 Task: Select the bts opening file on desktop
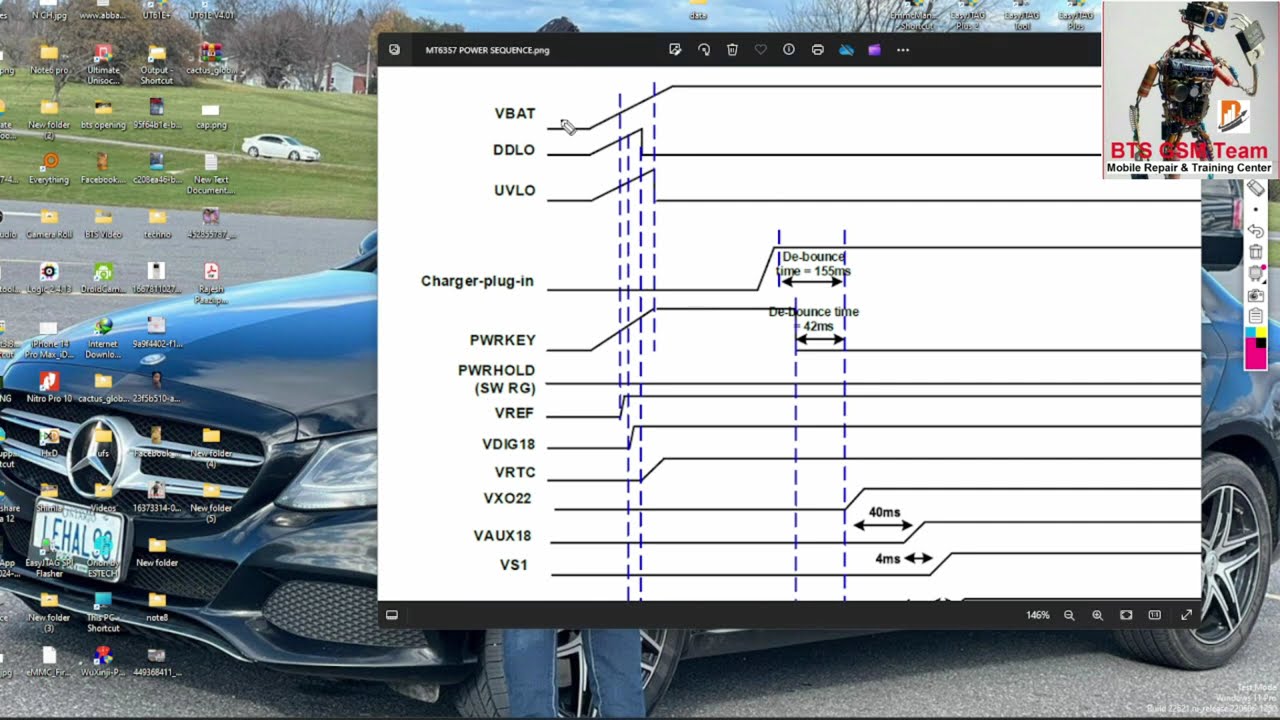pos(103,112)
